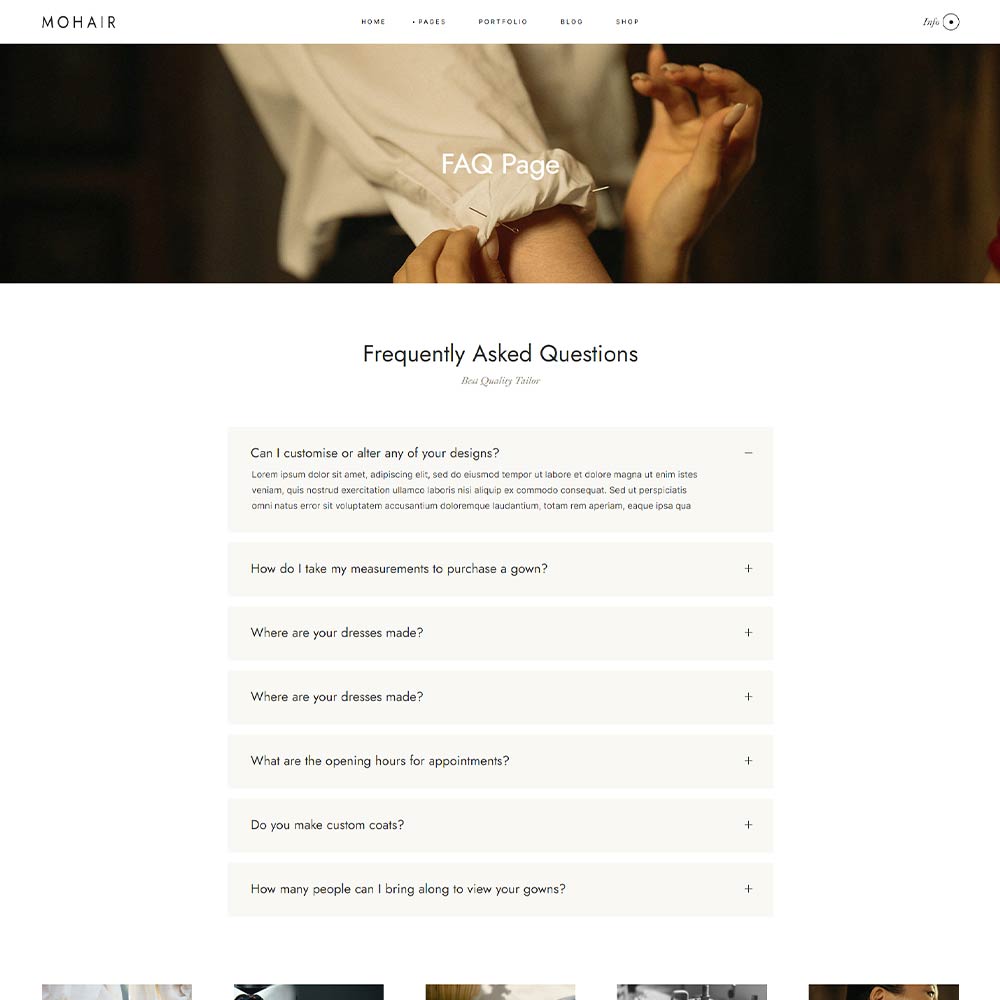Screen dimensions: 1000x1000
Task: Open the Home menu item
Action: 373,22
